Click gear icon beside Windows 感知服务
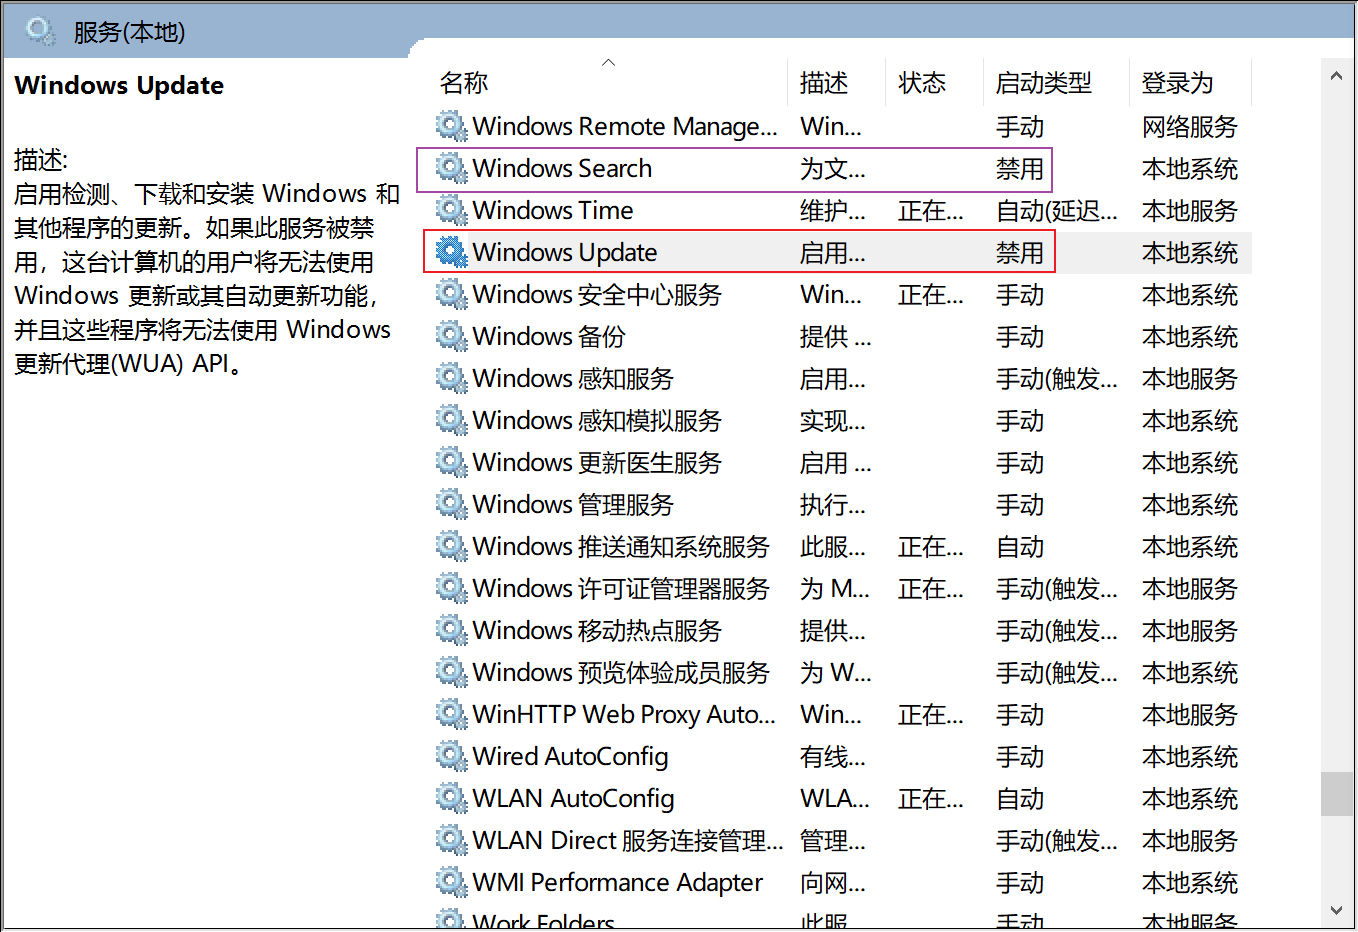Viewport: 1358px width, 932px height. click(x=451, y=378)
